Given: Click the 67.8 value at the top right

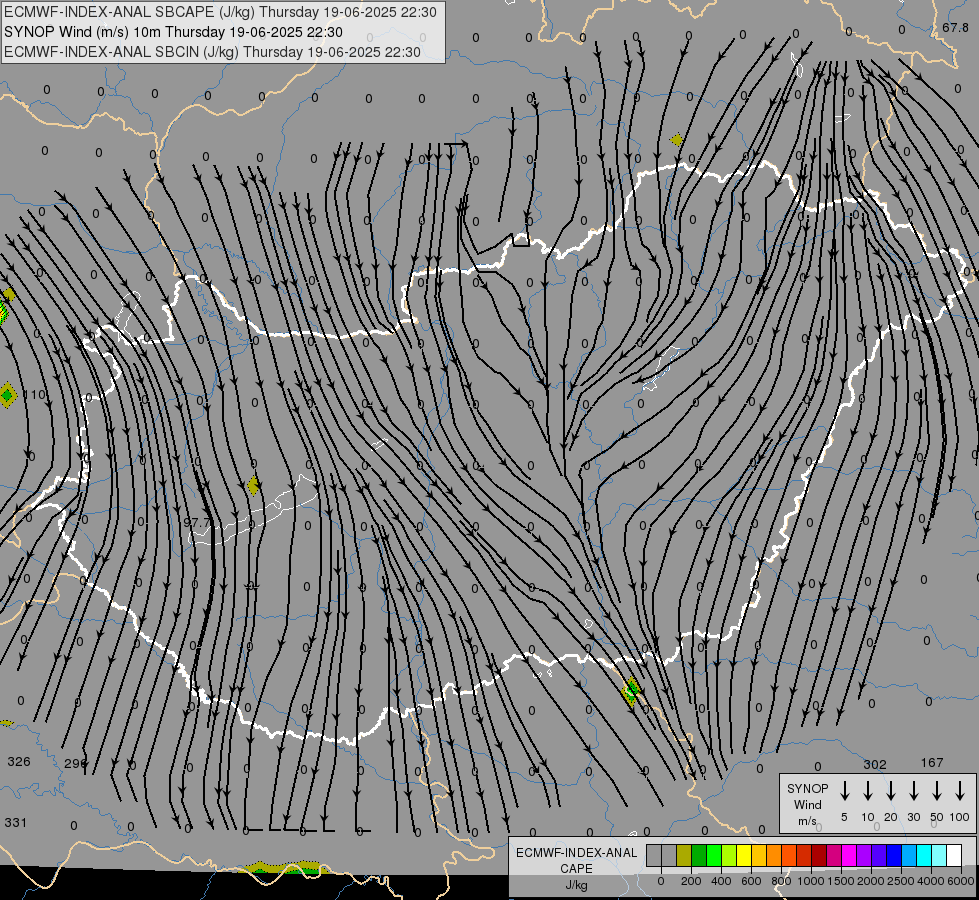Looking at the screenshot, I should point(955,27).
